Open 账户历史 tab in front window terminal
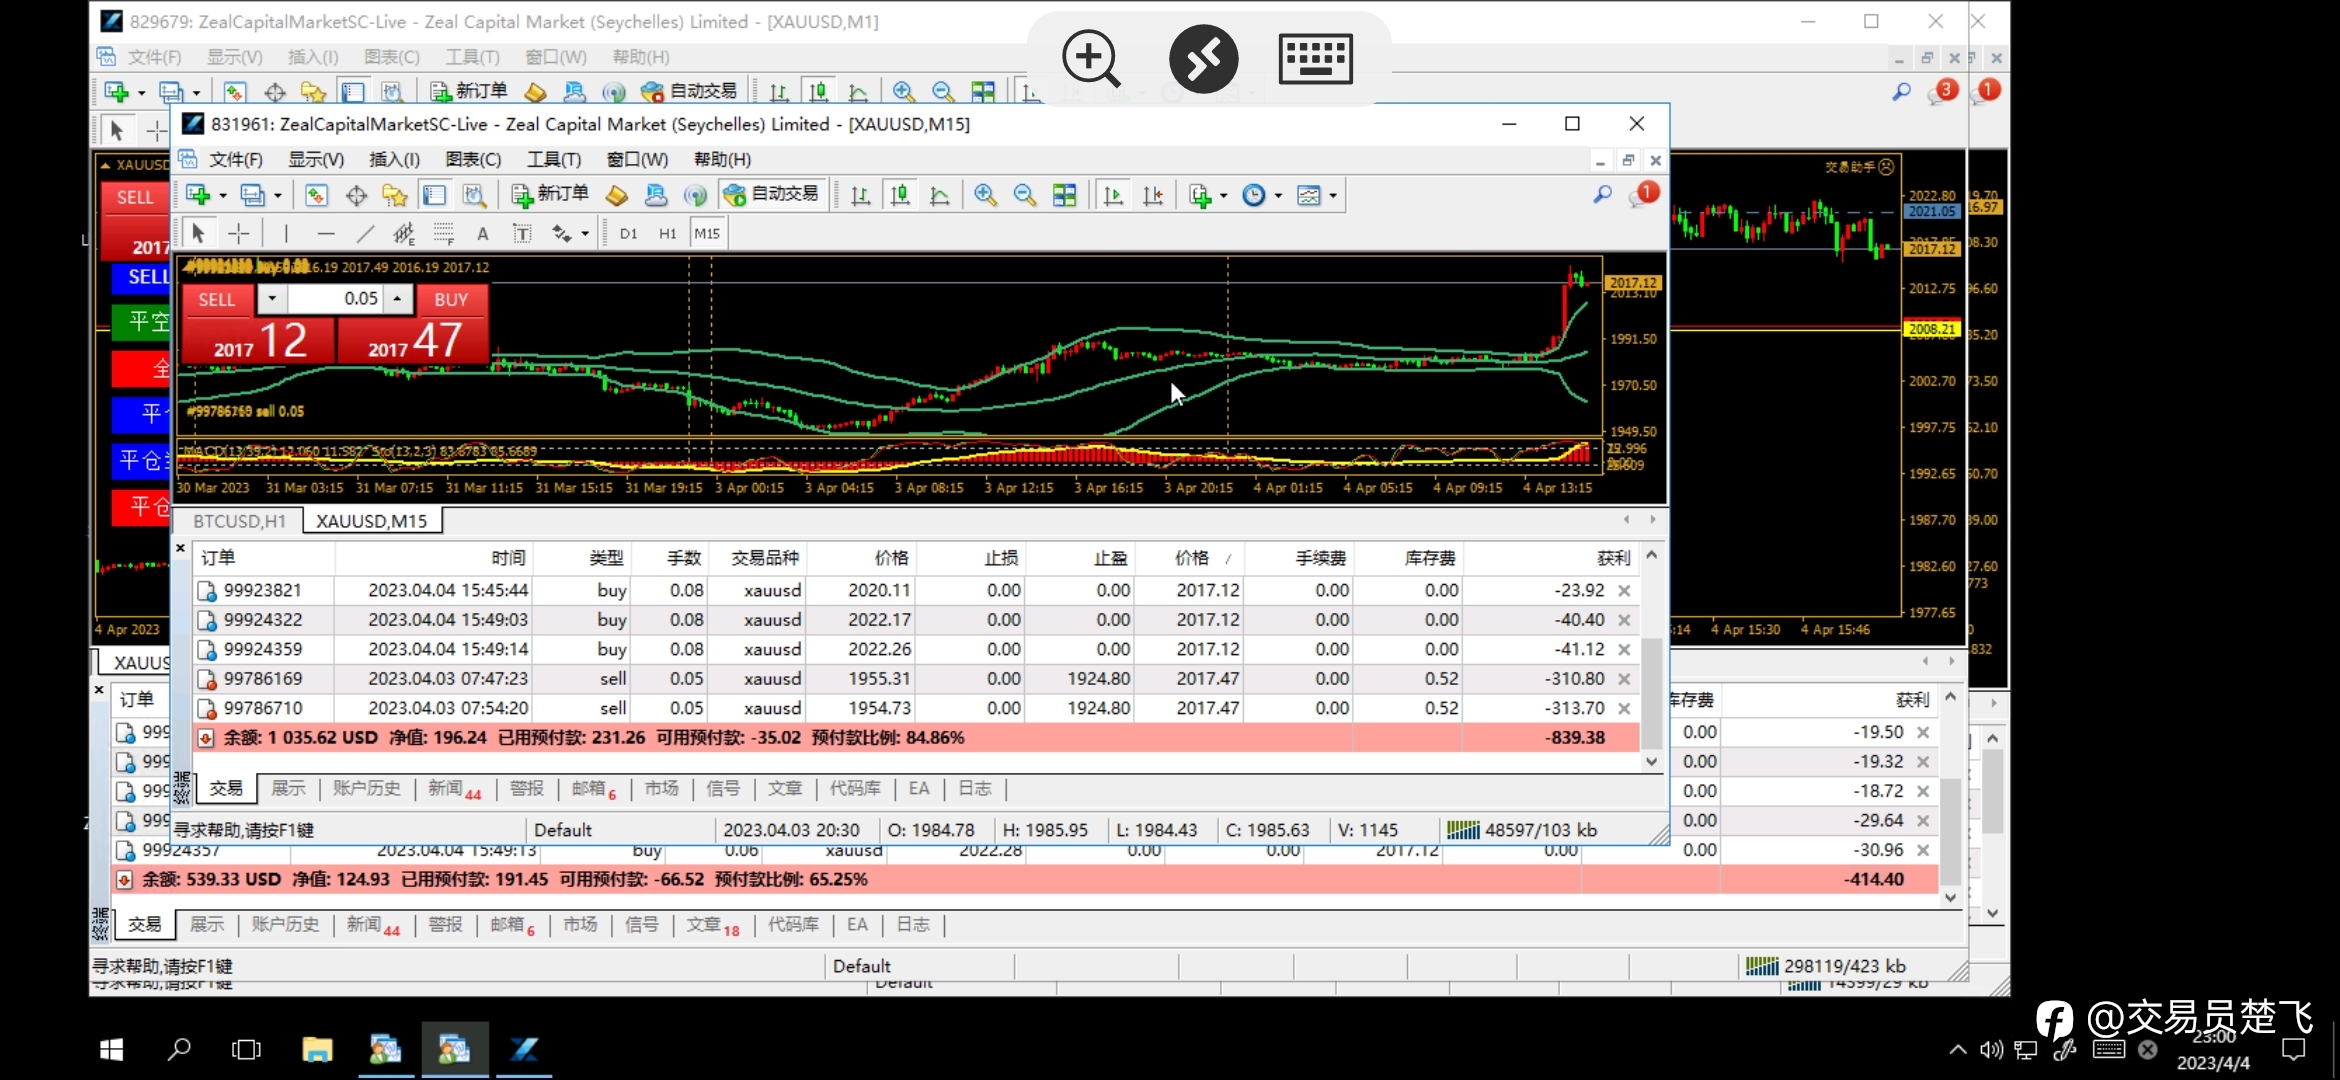The width and height of the screenshot is (2340, 1080). [x=366, y=789]
